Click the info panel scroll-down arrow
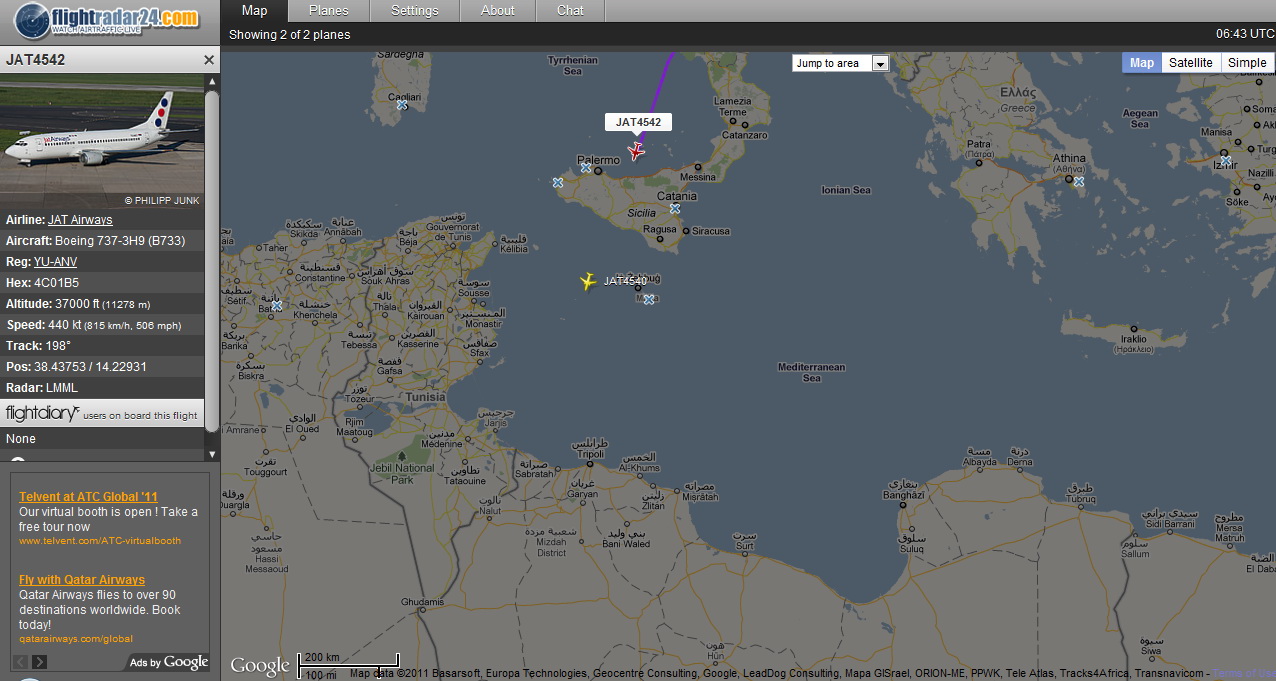 point(211,454)
